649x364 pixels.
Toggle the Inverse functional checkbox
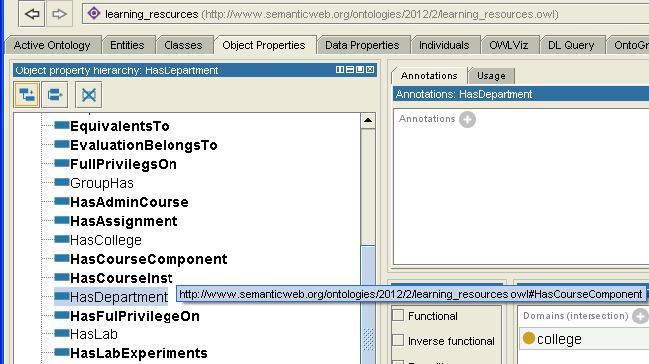398,340
